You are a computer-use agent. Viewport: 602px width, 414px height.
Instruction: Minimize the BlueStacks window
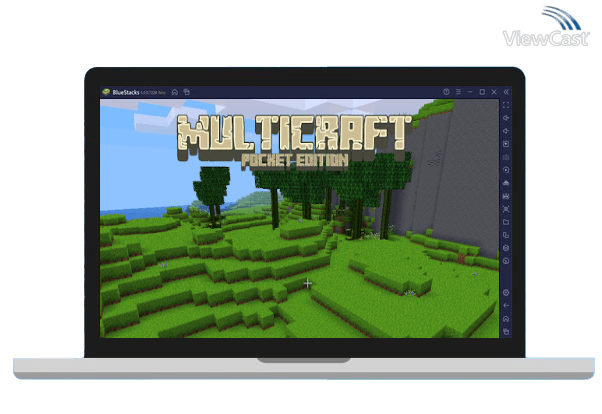coord(470,92)
